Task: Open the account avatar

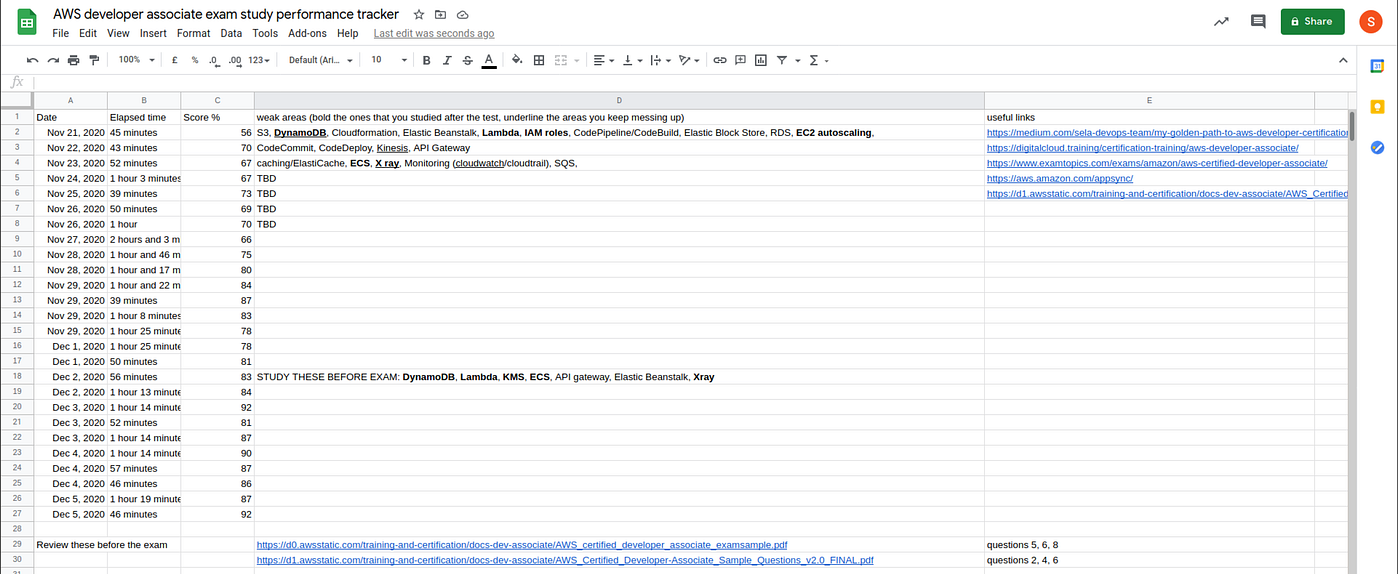Action: click(x=1372, y=21)
